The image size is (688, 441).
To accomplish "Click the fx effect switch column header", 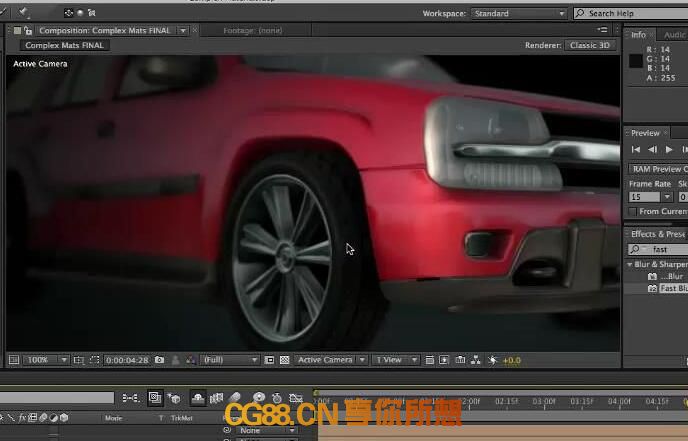I will point(22,418).
